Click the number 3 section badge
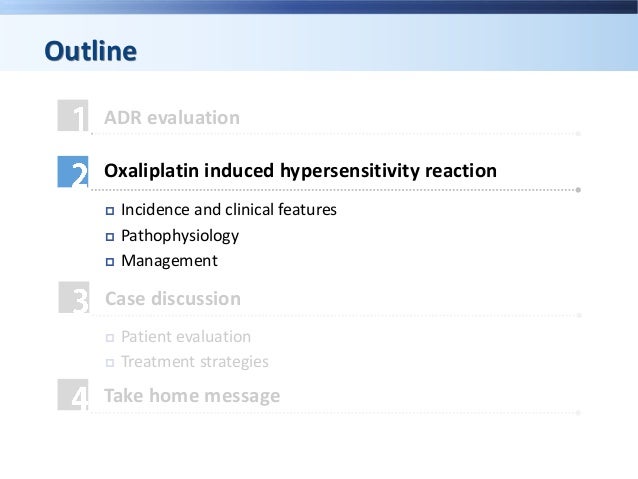This screenshot has width=638, height=479. [x=74, y=299]
